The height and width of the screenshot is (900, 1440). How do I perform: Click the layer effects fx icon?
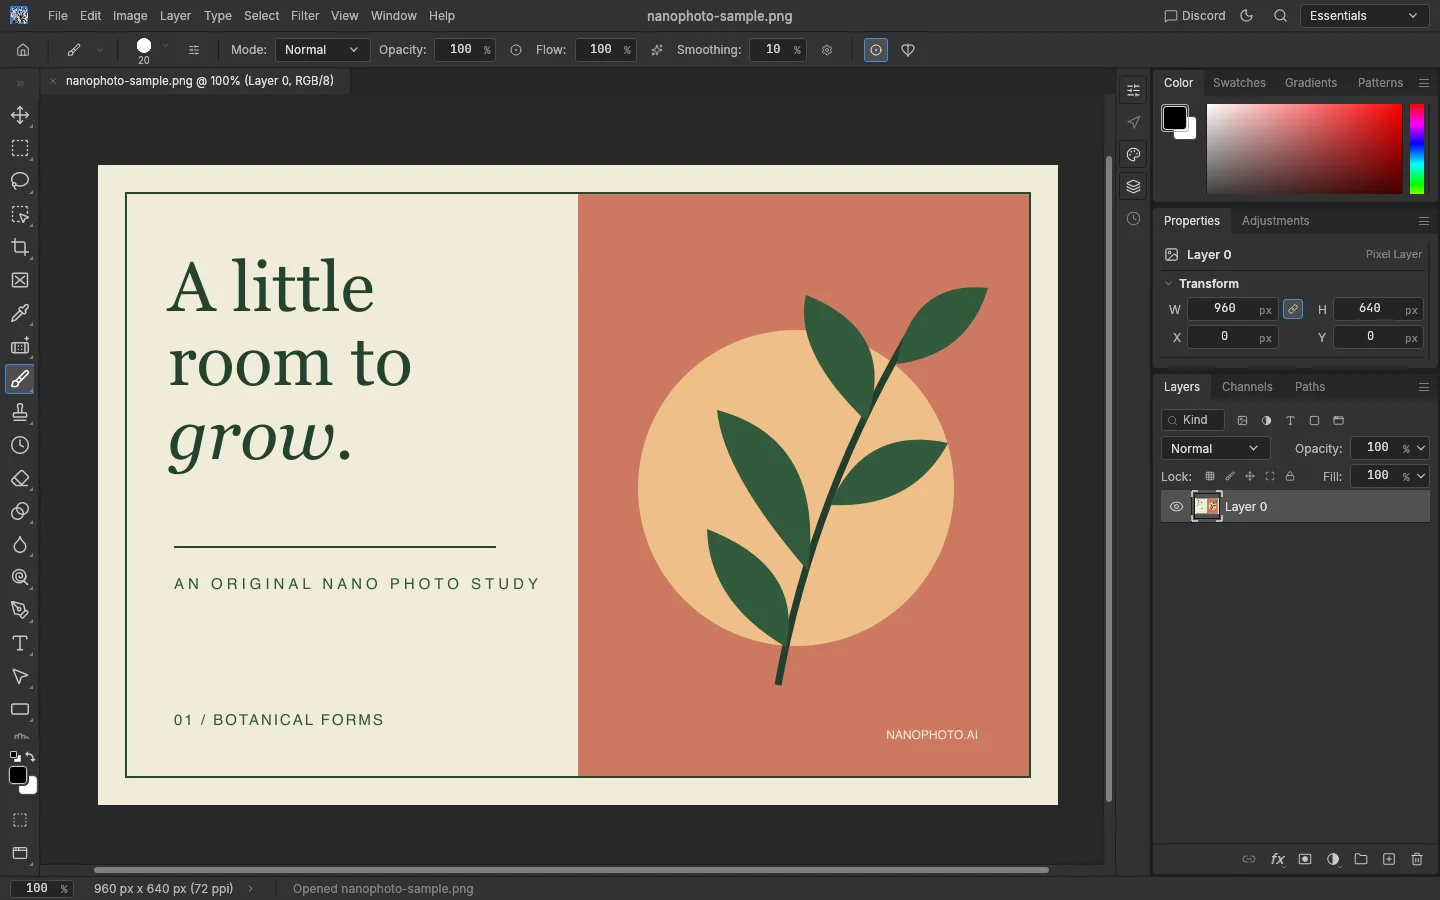coord(1277,859)
